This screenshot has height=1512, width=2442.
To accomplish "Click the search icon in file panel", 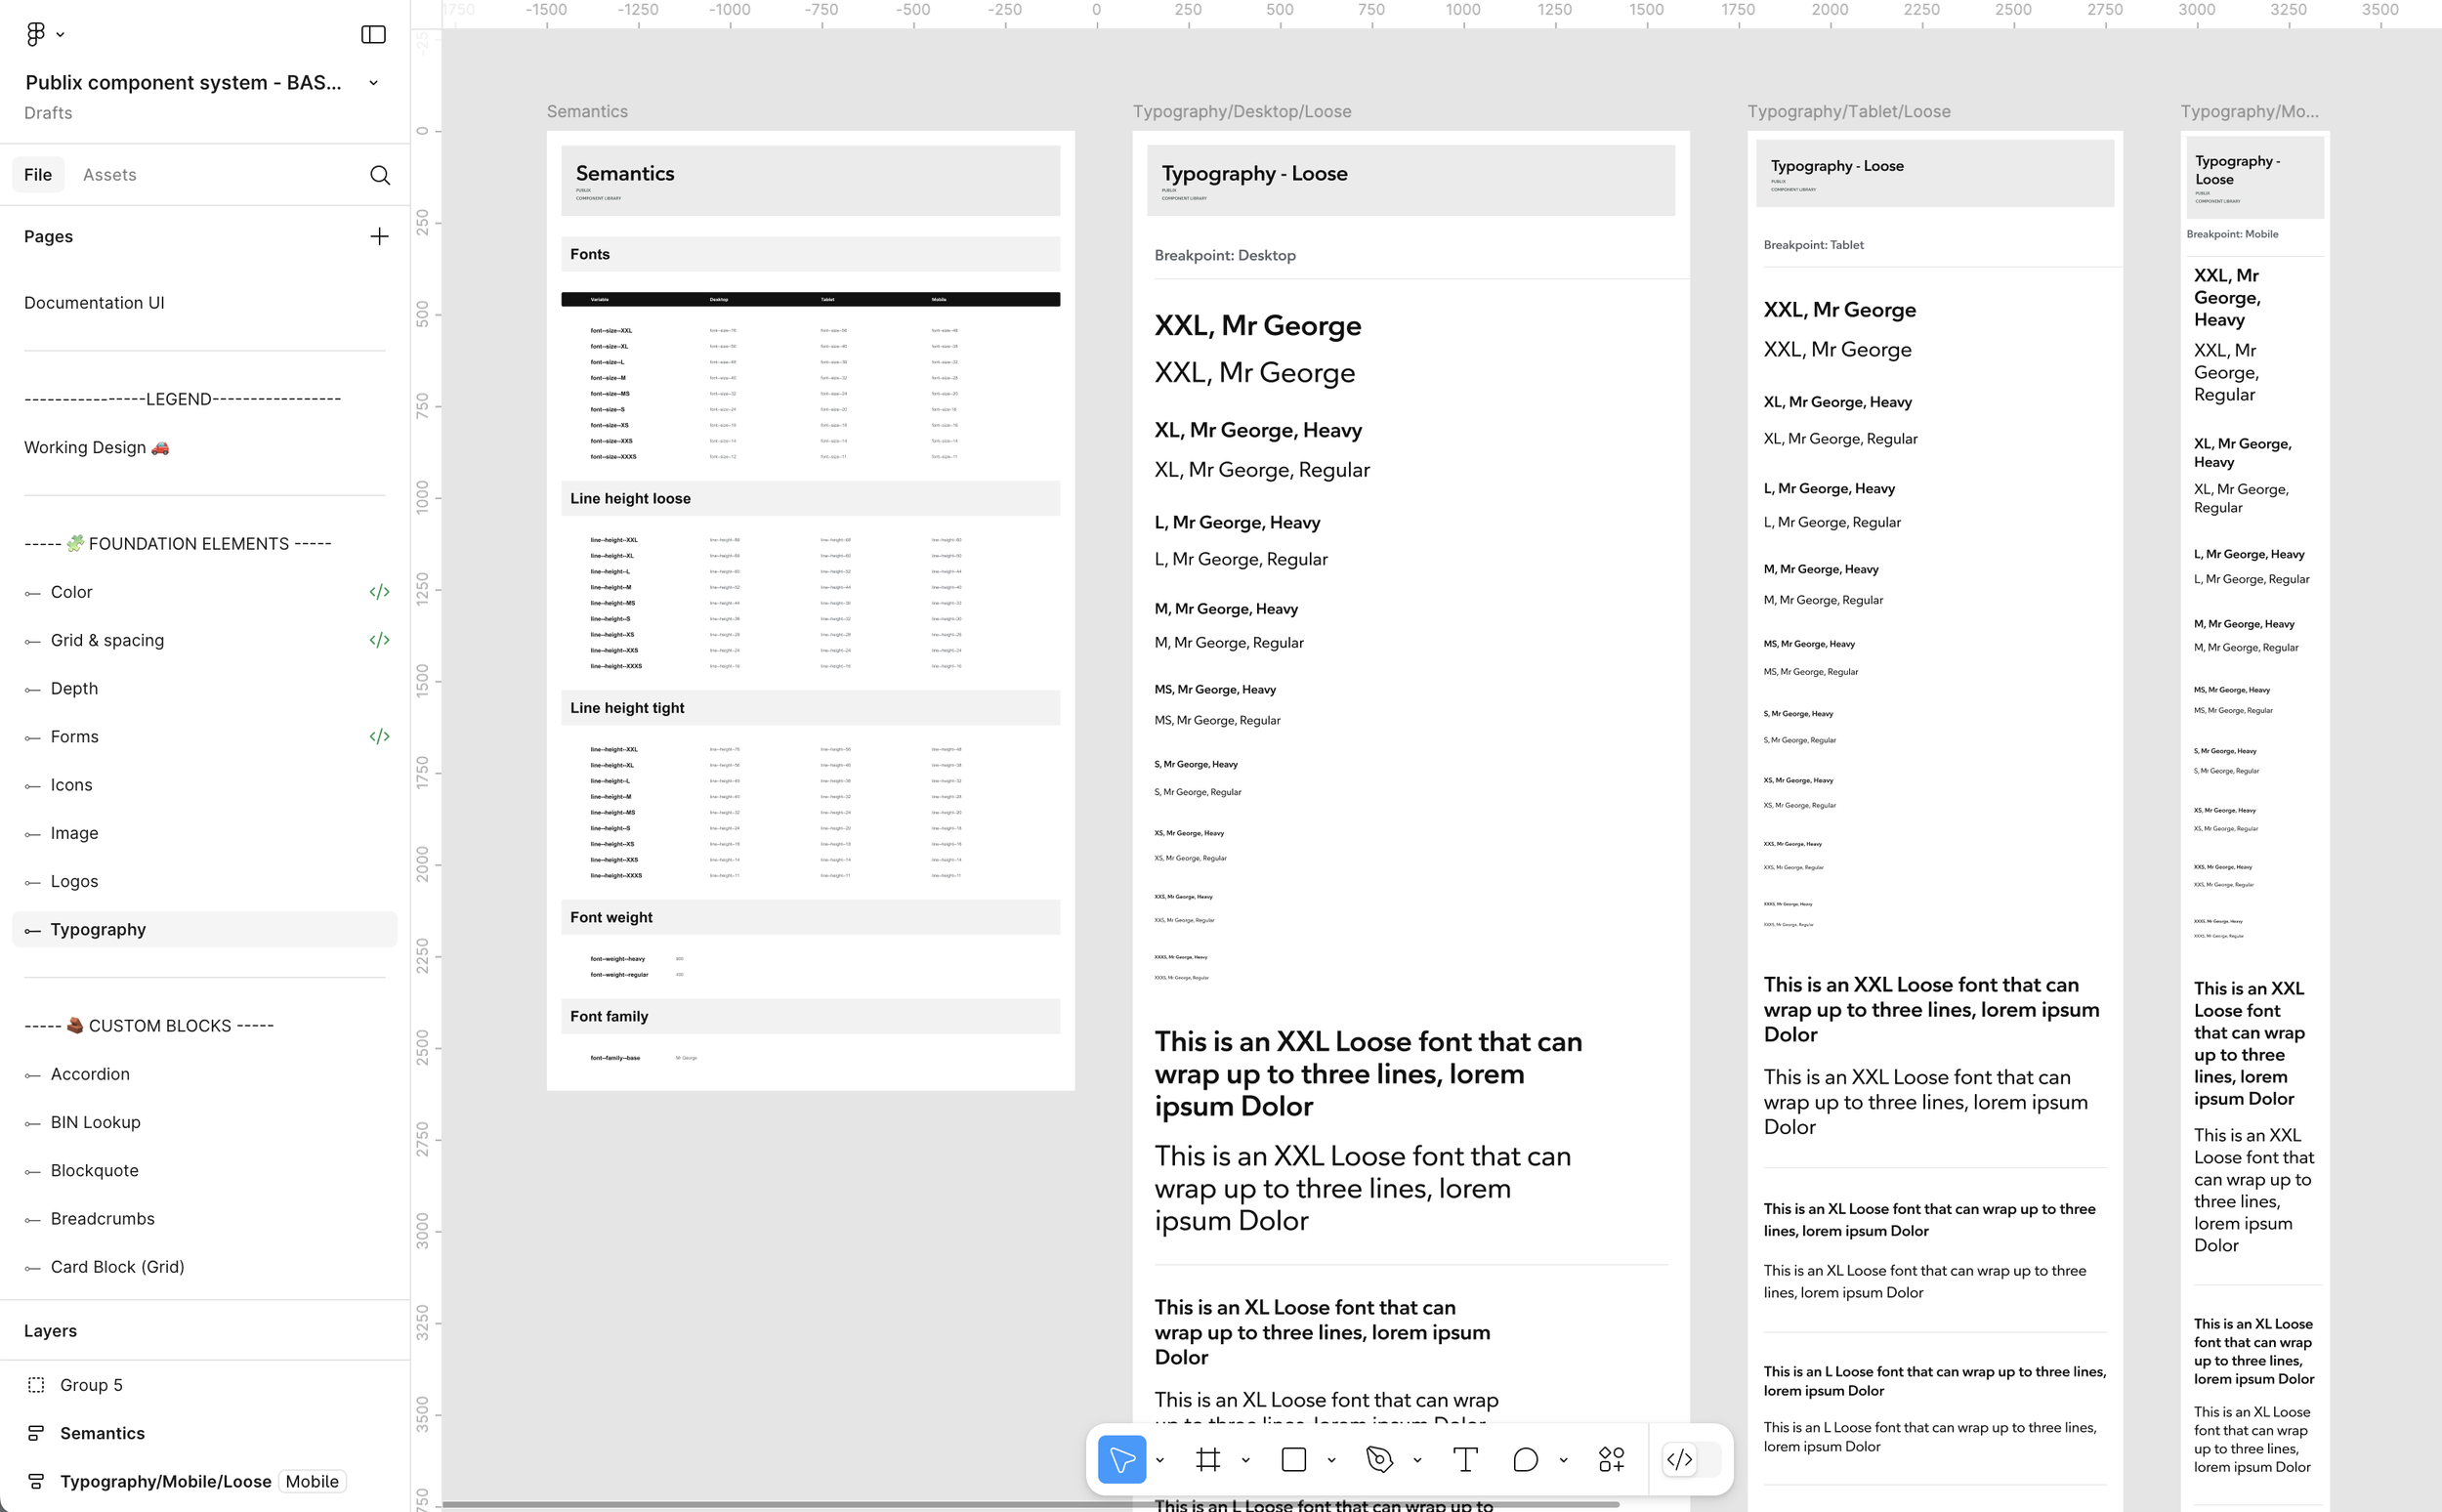I will click(379, 175).
